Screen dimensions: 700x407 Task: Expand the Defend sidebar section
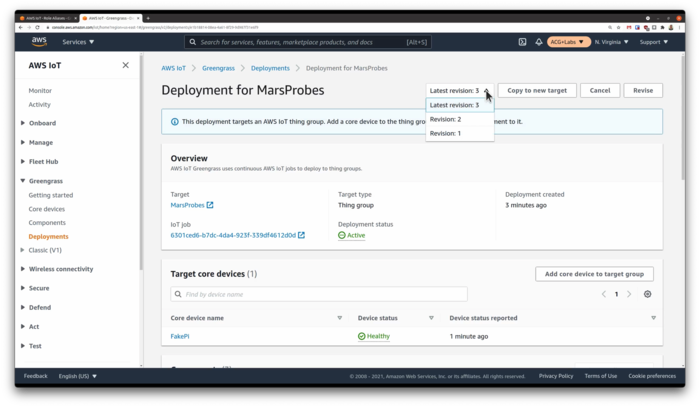click(x=22, y=307)
